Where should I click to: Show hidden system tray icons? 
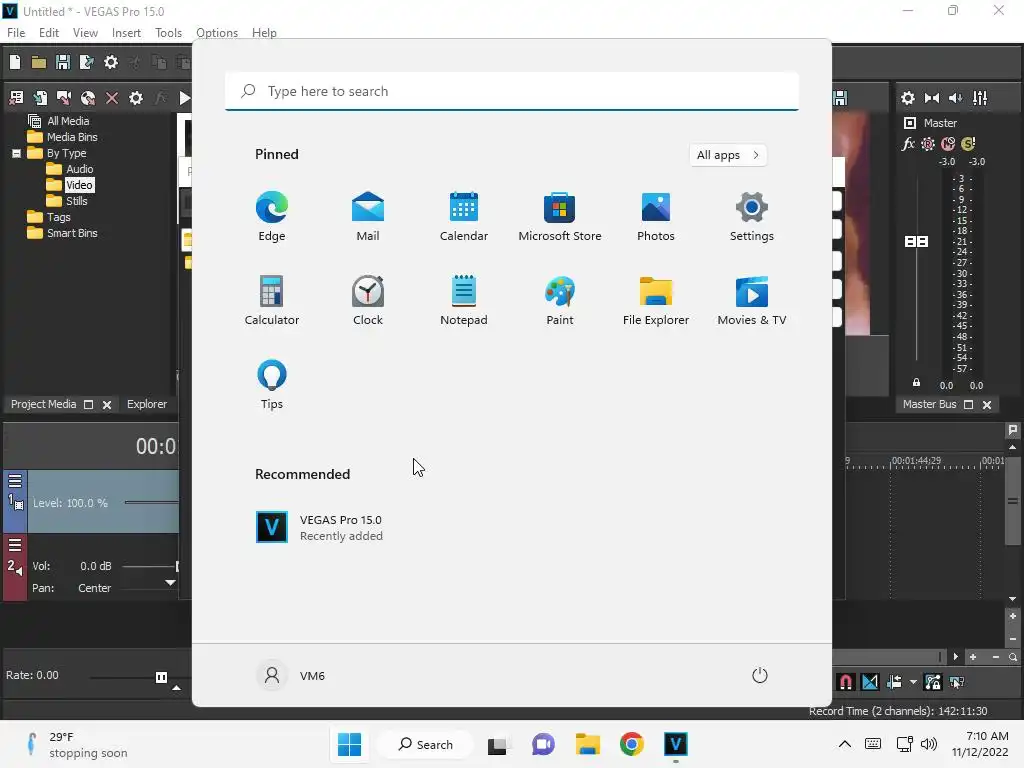pyautogui.click(x=844, y=744)
